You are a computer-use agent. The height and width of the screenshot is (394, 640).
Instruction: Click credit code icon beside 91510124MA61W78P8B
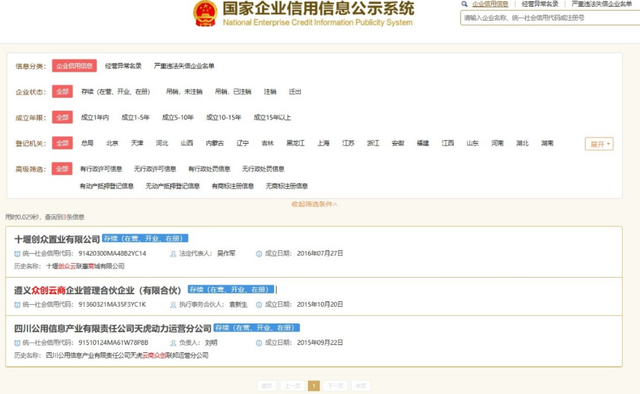pyautogui.click(x=17, y=343)
